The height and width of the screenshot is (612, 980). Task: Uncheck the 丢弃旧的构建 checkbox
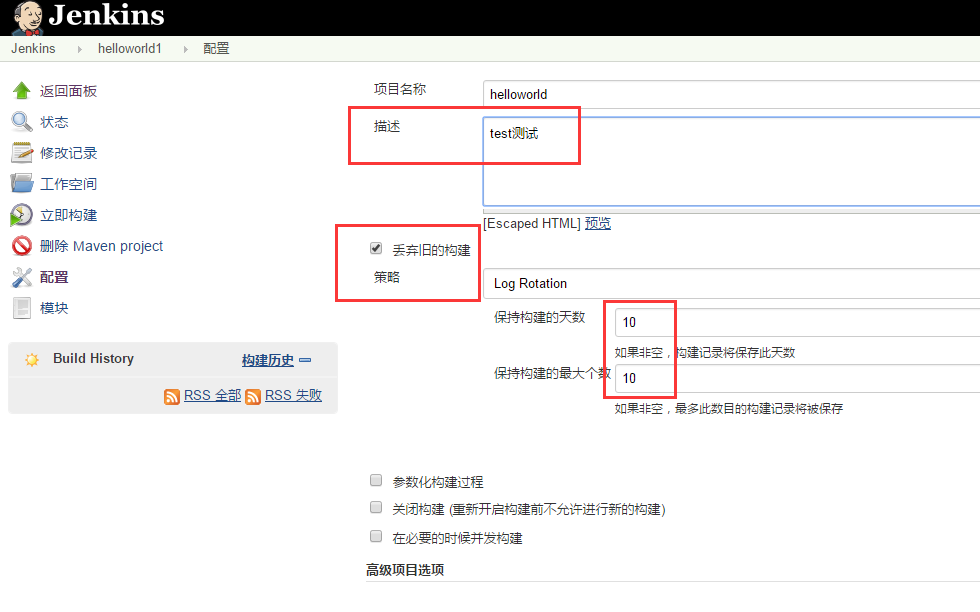(x=376, y=249)
